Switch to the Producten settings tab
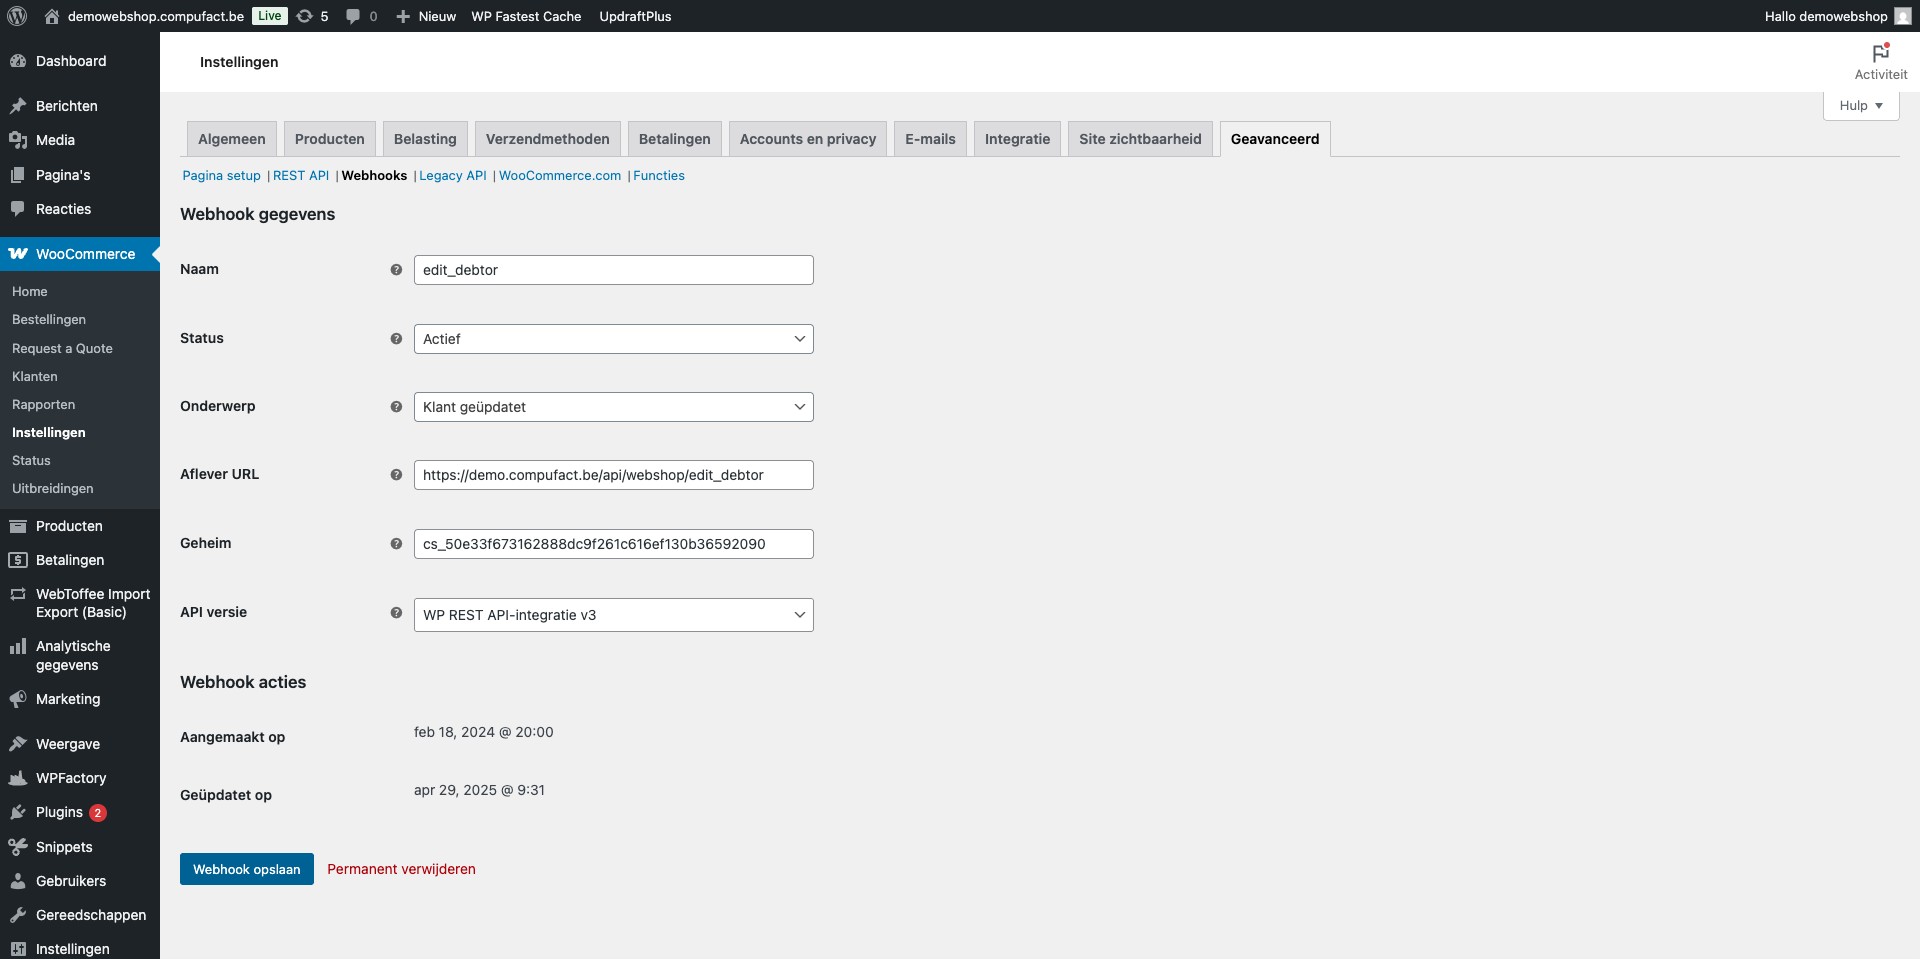 330,139
